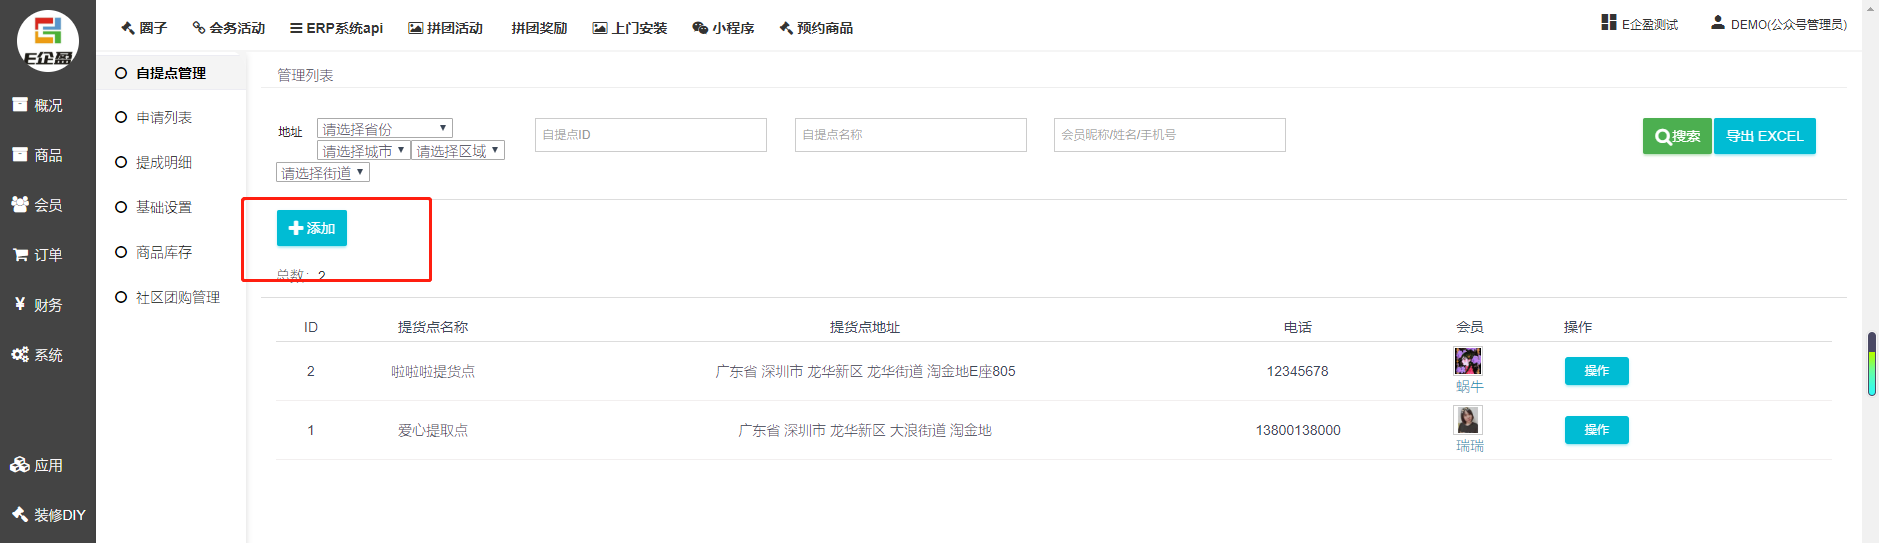Open 小程序 in top menu

(x=723, y=28)
